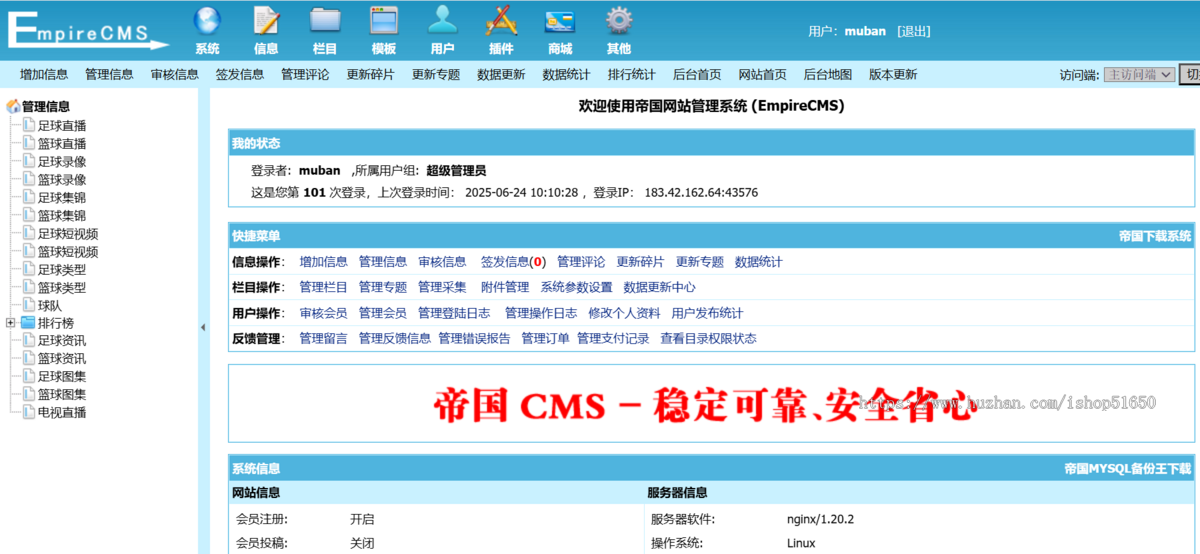
Task: Open 管理栏目 quick link
Action: tap(324, 287)
